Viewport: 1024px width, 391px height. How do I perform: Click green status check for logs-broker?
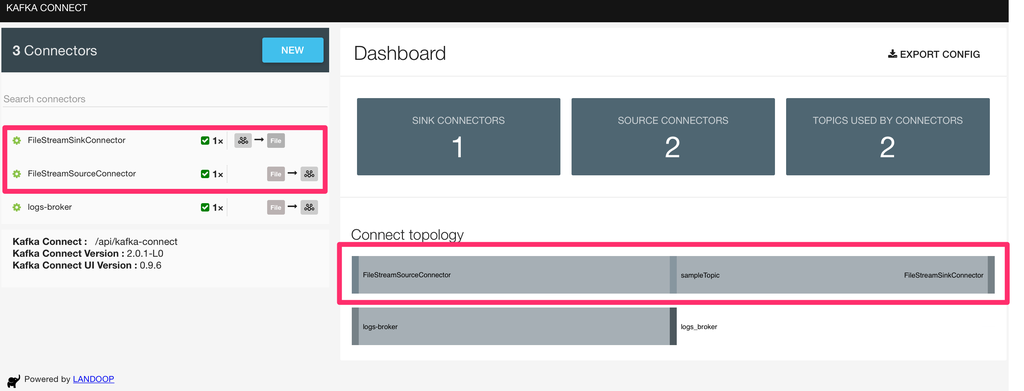(205, 208)
